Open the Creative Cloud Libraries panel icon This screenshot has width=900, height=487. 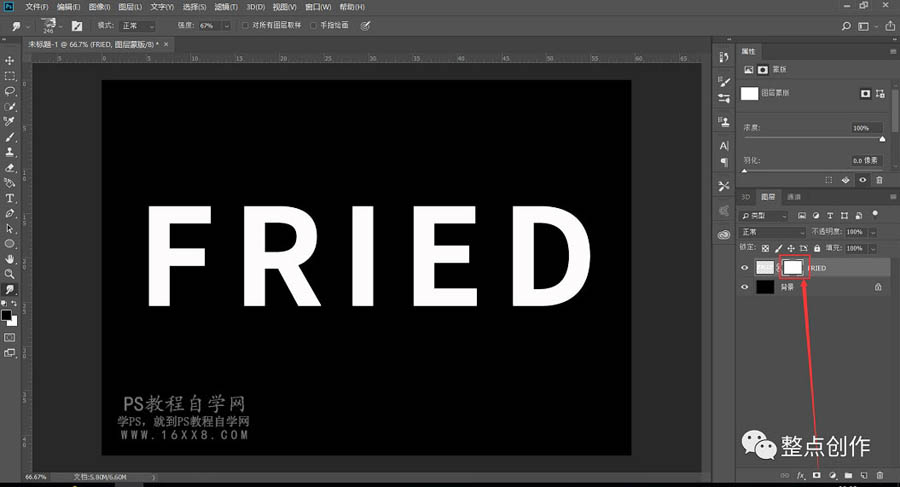[x=724, y=234]
